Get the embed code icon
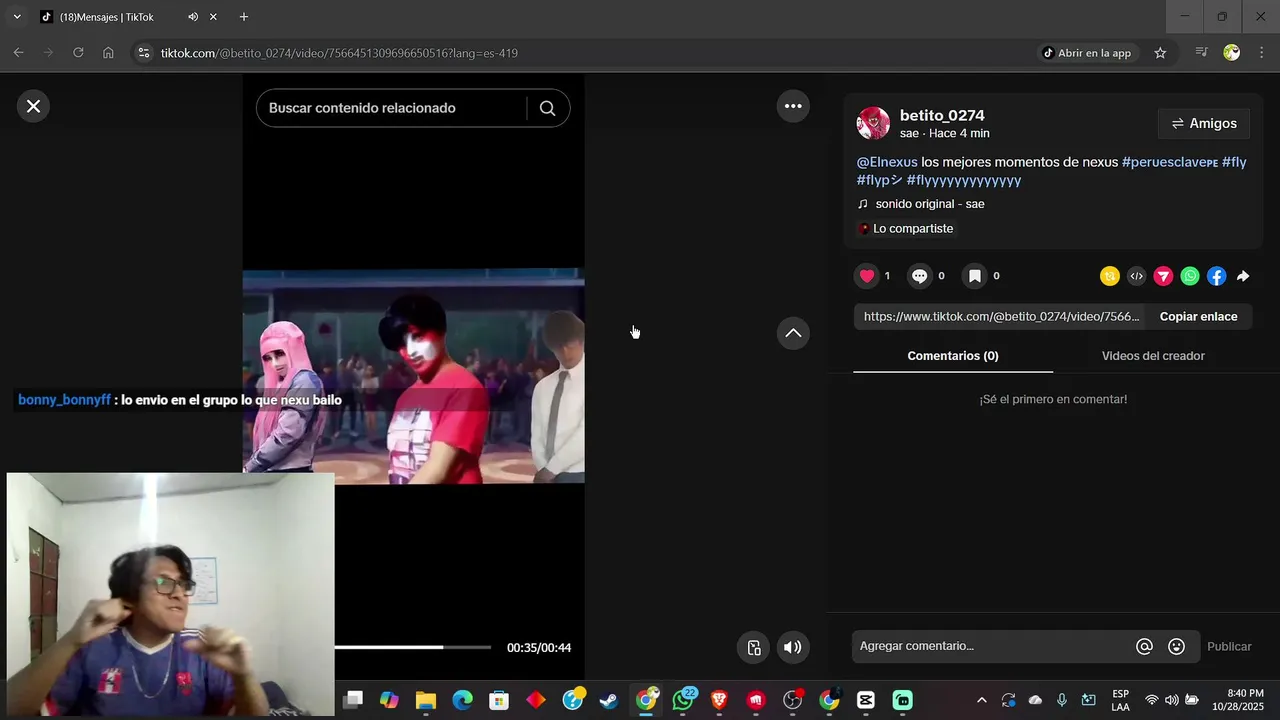 point(1137,277)
